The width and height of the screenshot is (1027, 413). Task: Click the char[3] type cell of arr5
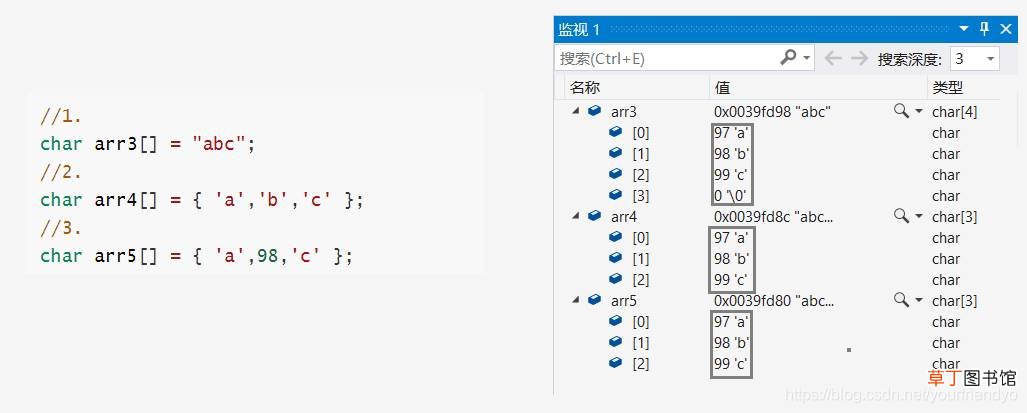pos(954,300)
